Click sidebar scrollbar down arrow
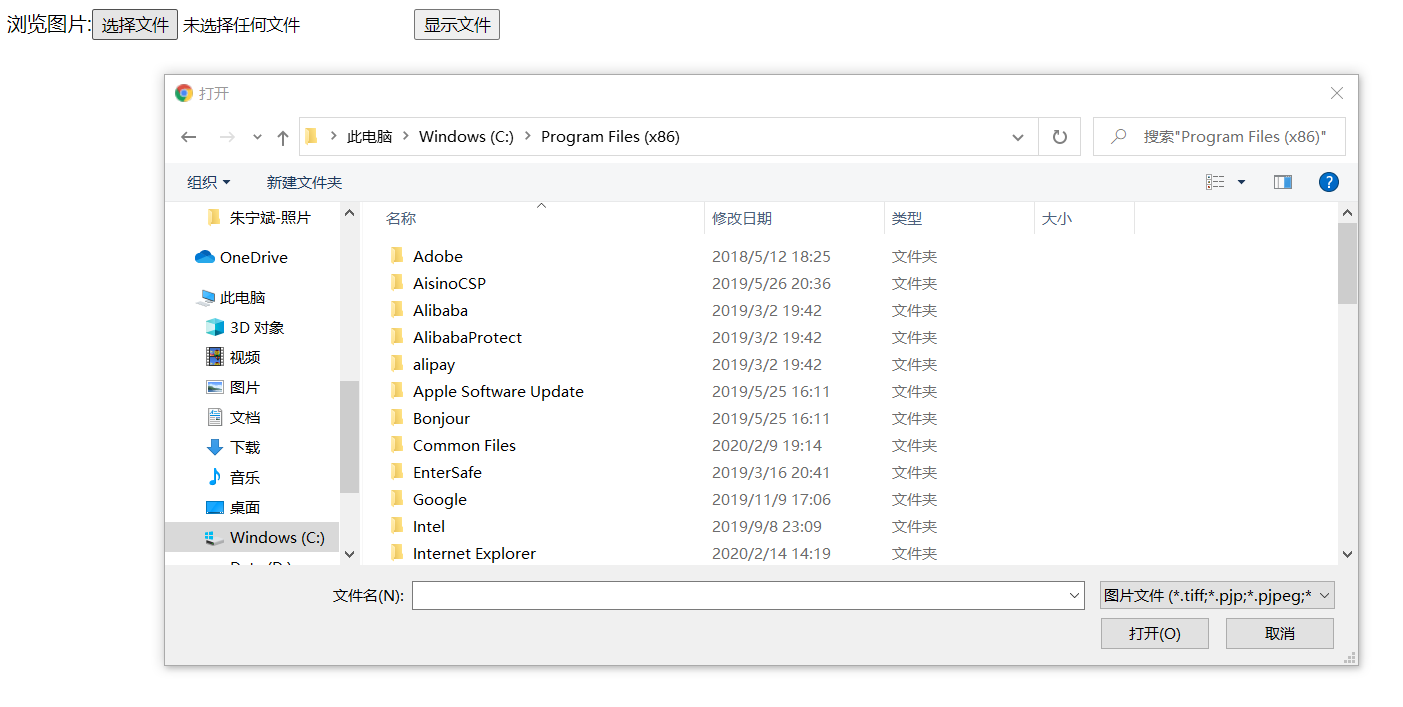 349,554
